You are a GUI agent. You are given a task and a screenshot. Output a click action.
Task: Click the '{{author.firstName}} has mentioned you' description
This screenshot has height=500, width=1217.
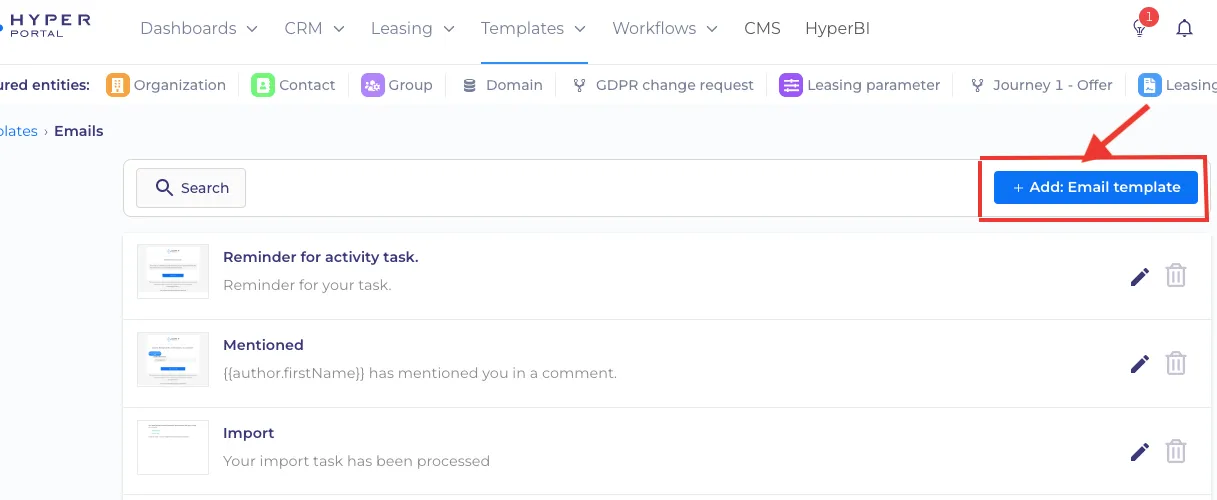[420, 373]
